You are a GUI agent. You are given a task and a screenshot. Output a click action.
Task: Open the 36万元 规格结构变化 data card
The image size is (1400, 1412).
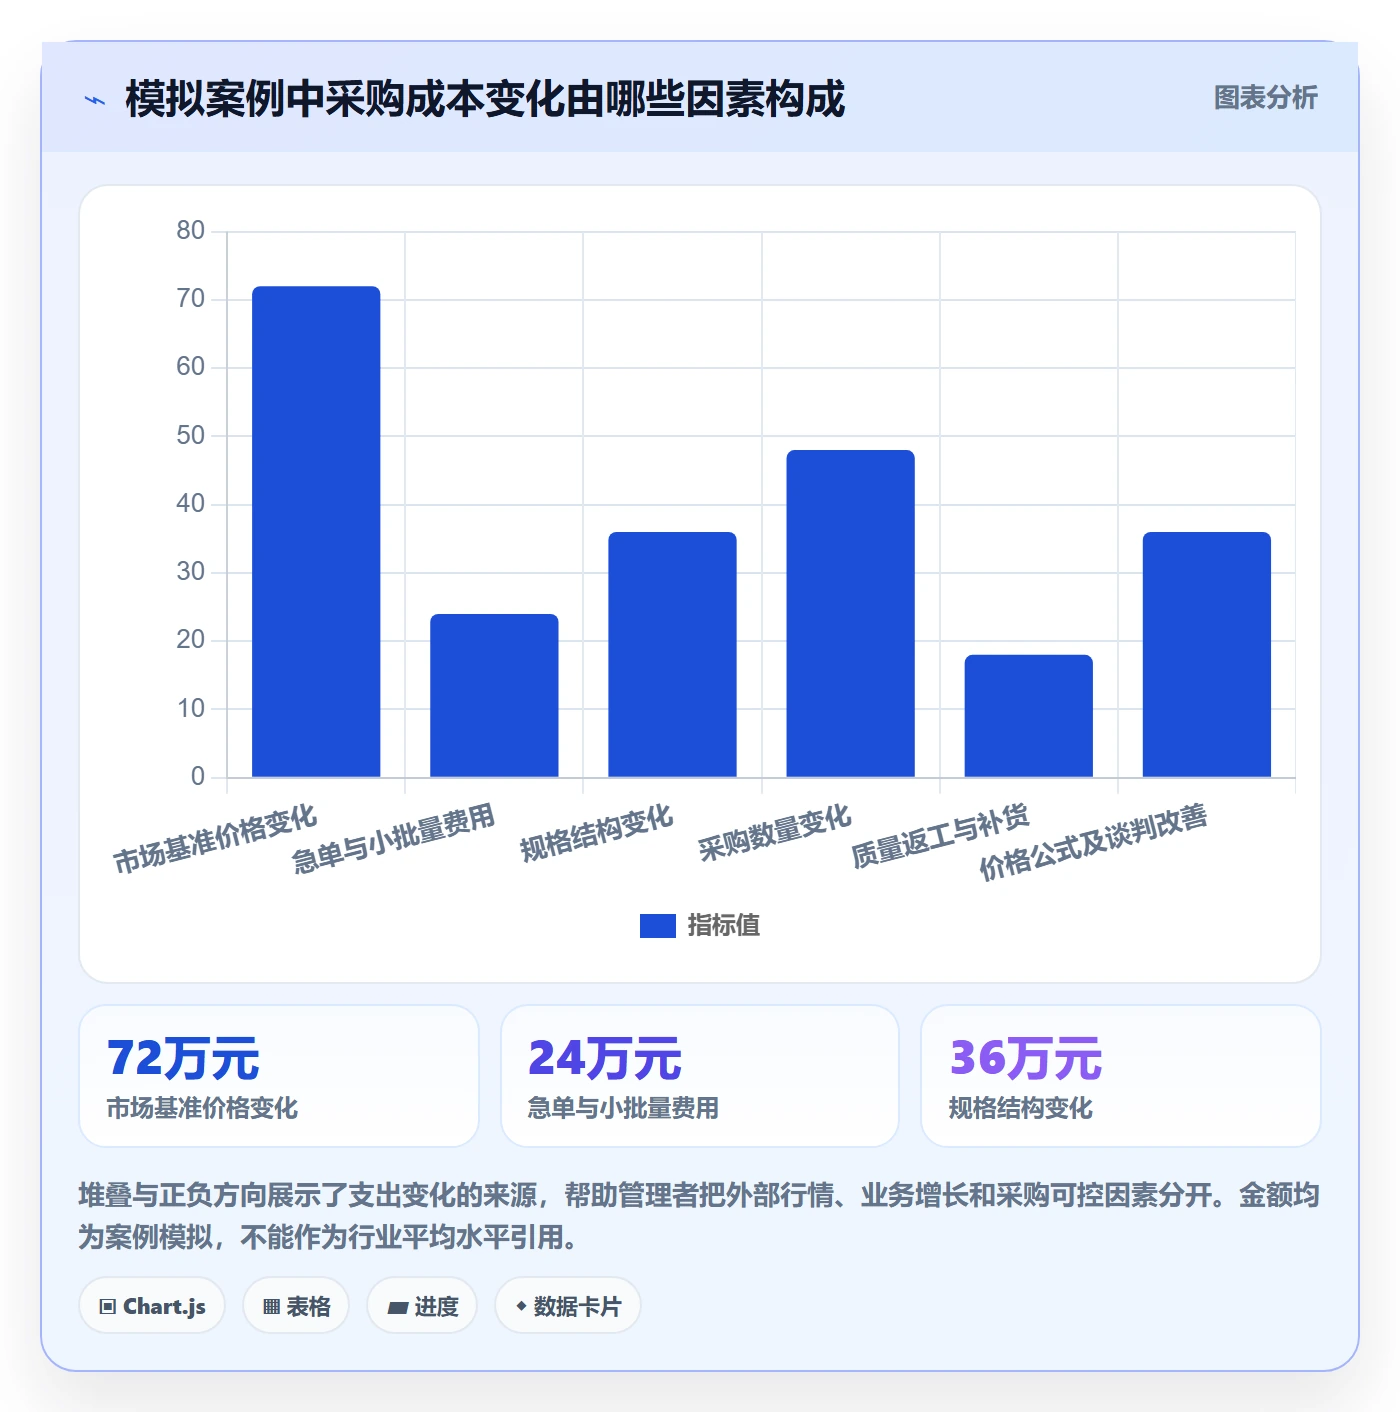coord(1121,1076)
